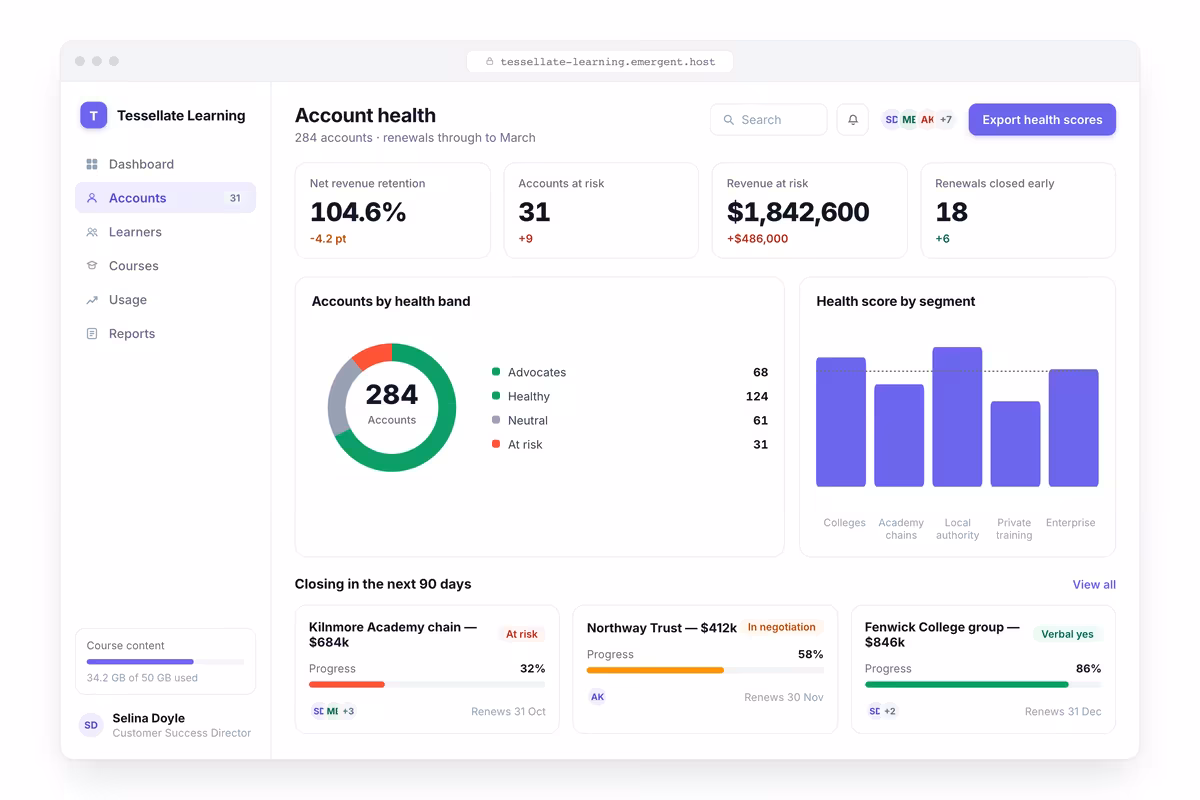Click the Usage trend arrow icon
This screenshot has height=800, width=1200.
[92, 300]
